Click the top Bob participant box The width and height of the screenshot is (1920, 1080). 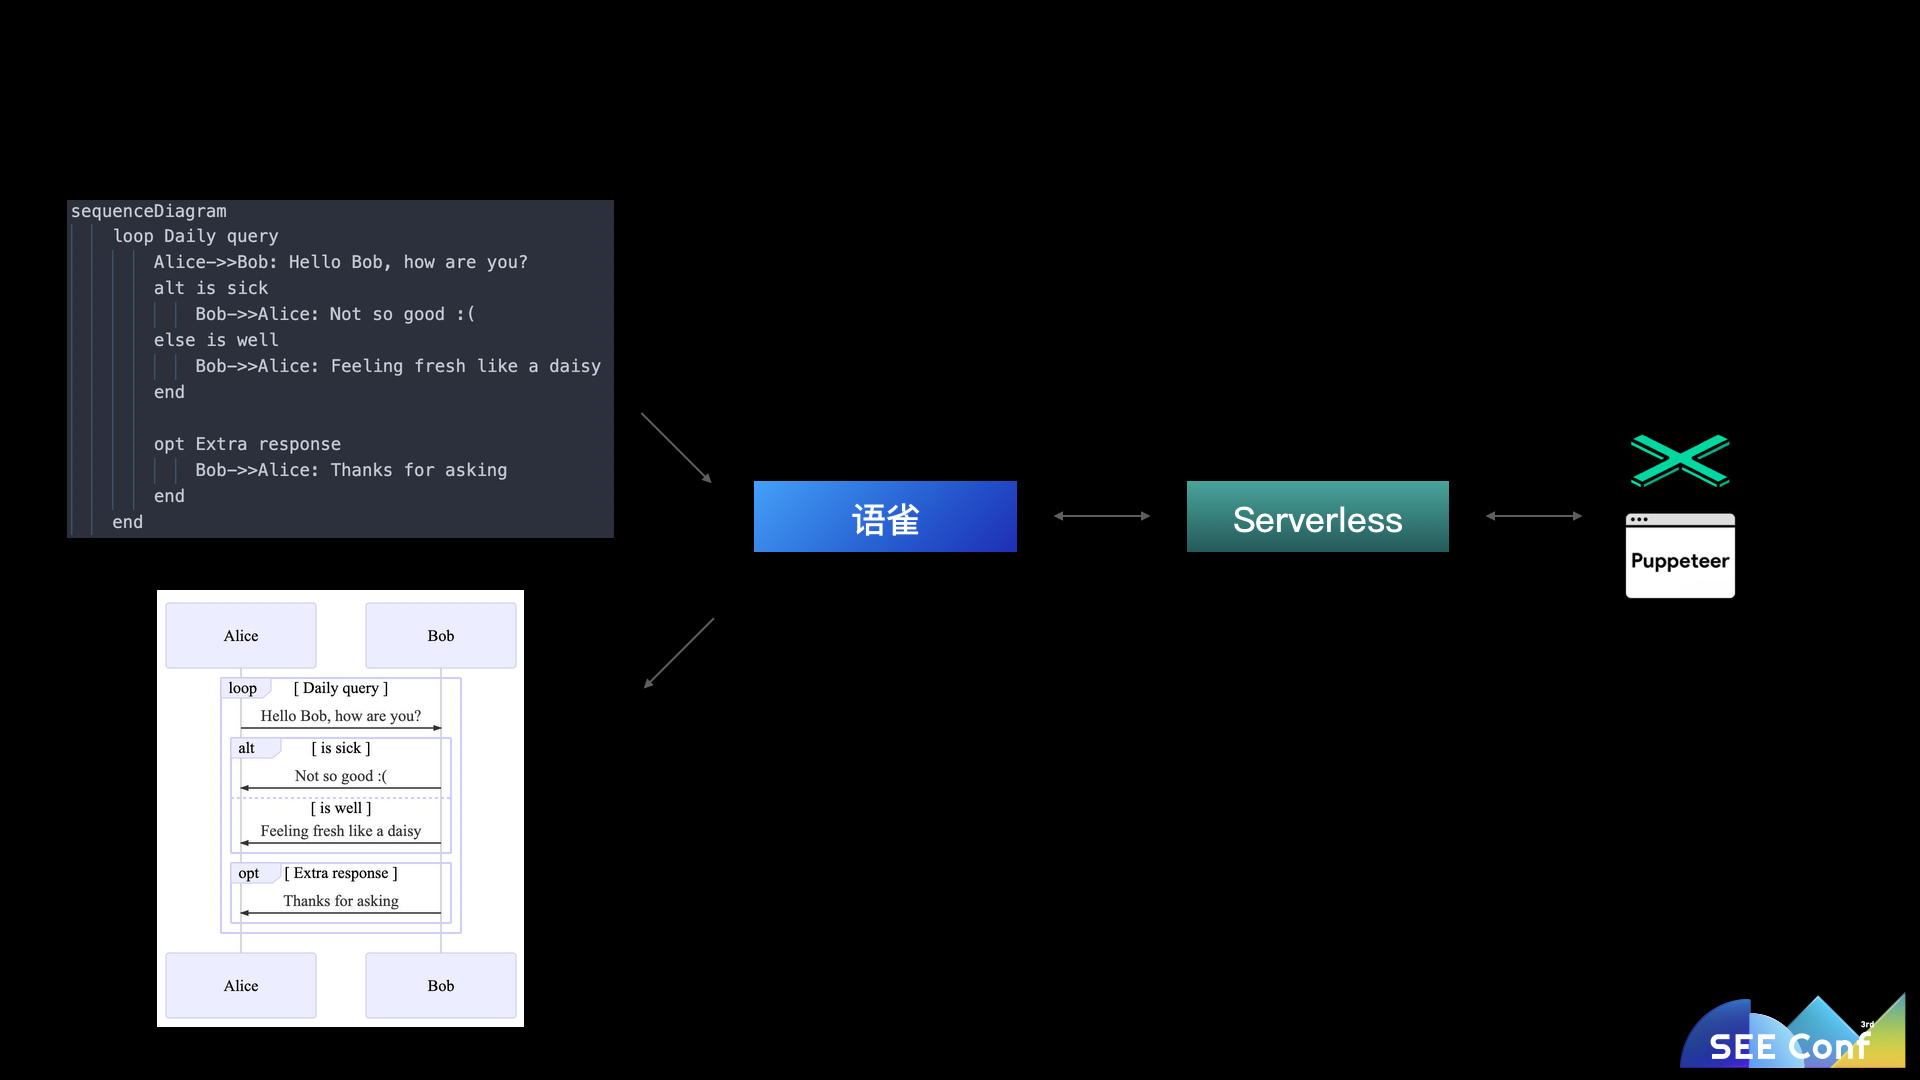pos(441,636)
